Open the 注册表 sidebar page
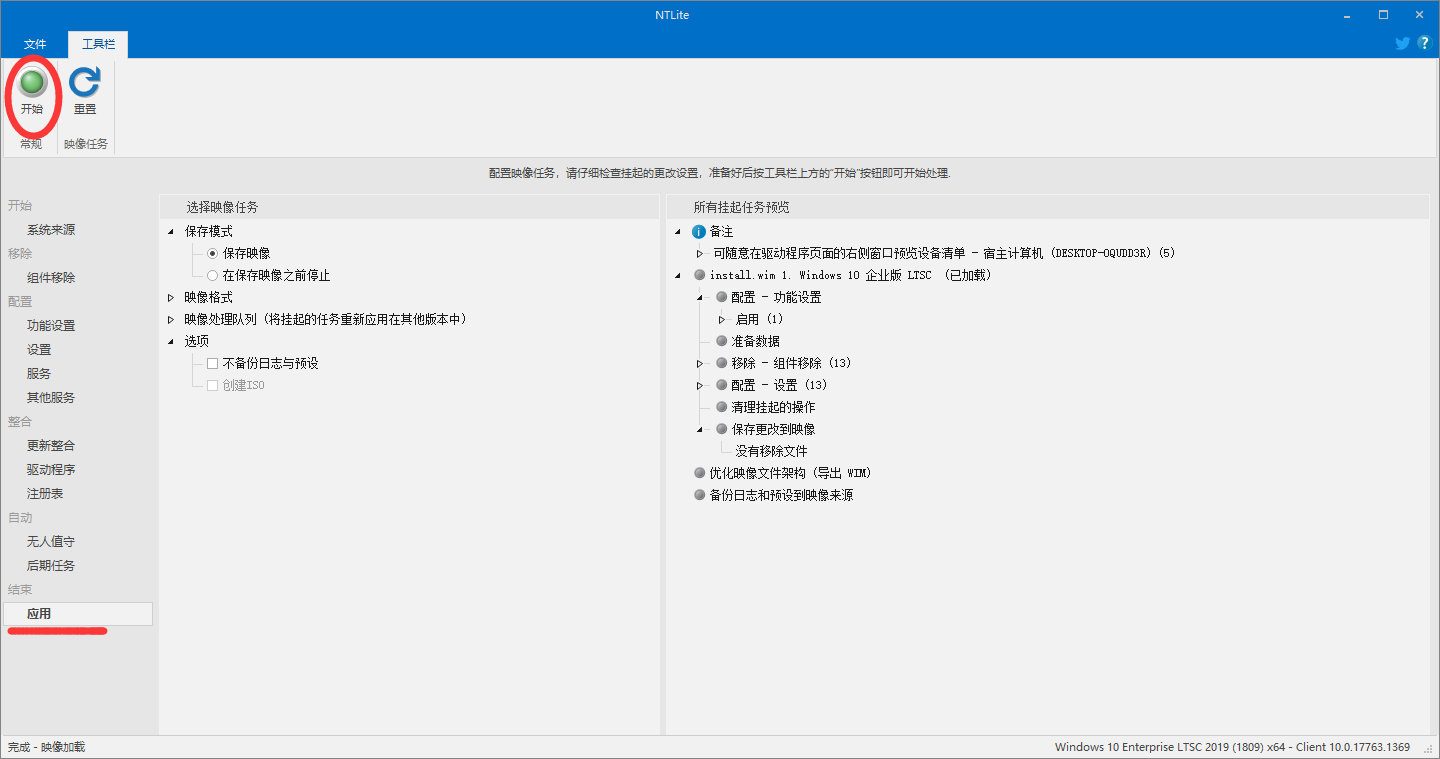This screenshot has width=1440, height=759. pyautogui.click(x=45, y=493)
